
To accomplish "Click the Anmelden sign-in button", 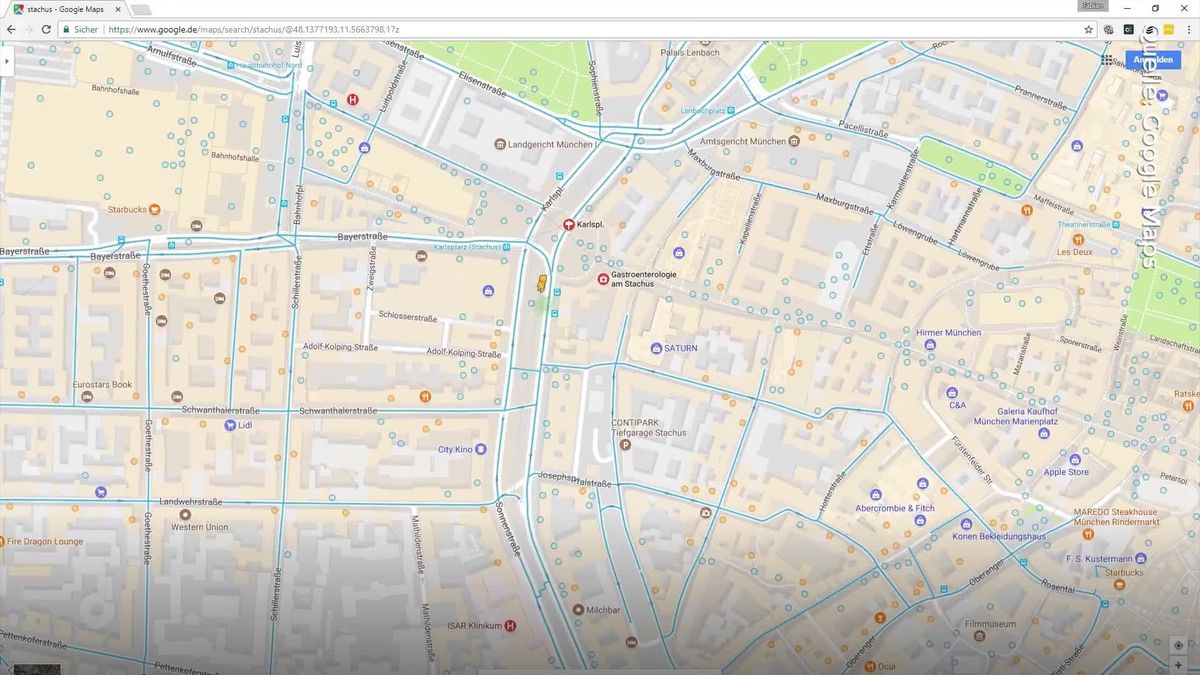I will pyautogui.click(x=1152, y=60).
